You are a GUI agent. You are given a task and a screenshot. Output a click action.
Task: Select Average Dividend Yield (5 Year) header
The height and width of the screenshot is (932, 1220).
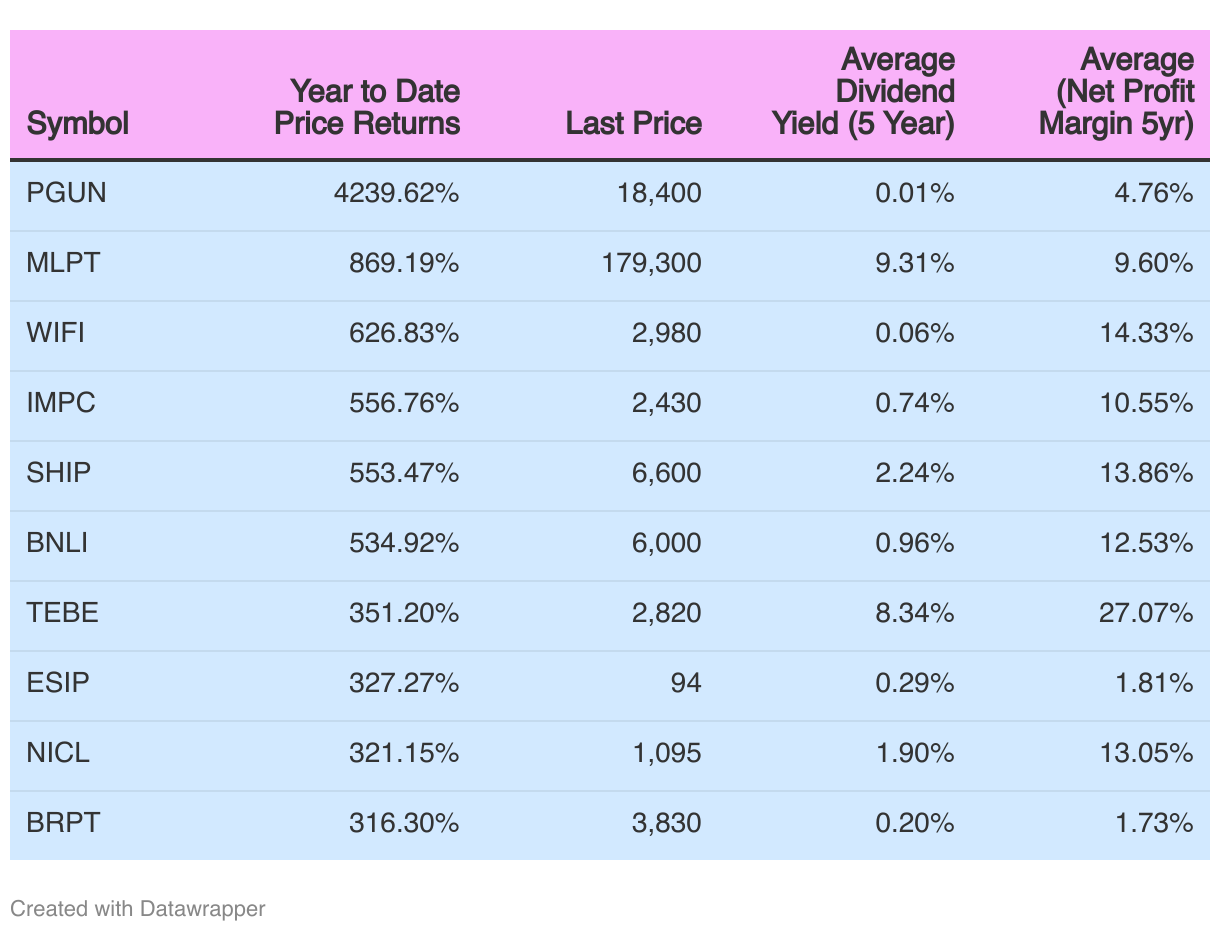click(x=863, y=92)
